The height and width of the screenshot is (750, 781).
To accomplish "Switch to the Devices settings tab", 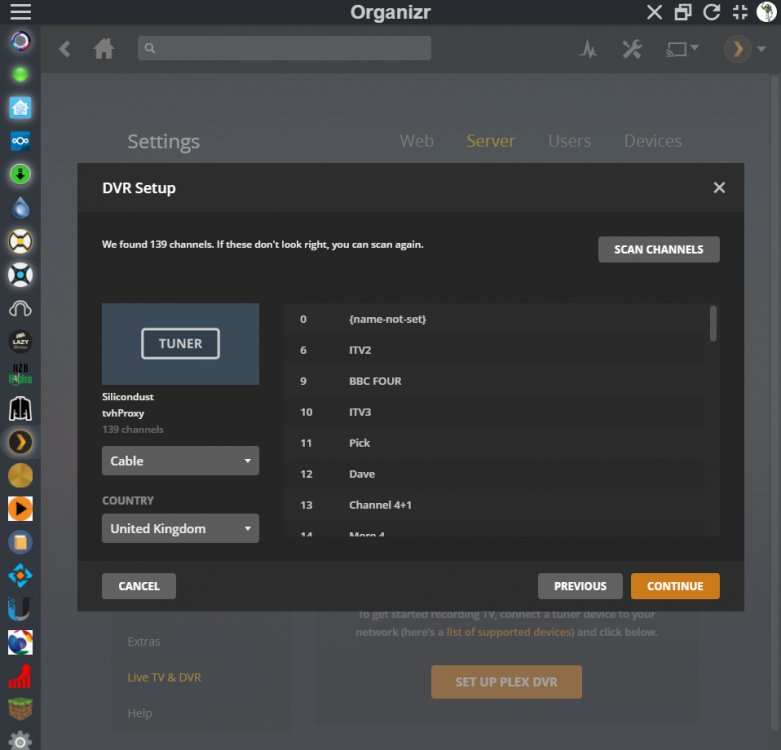I will 652,141.
